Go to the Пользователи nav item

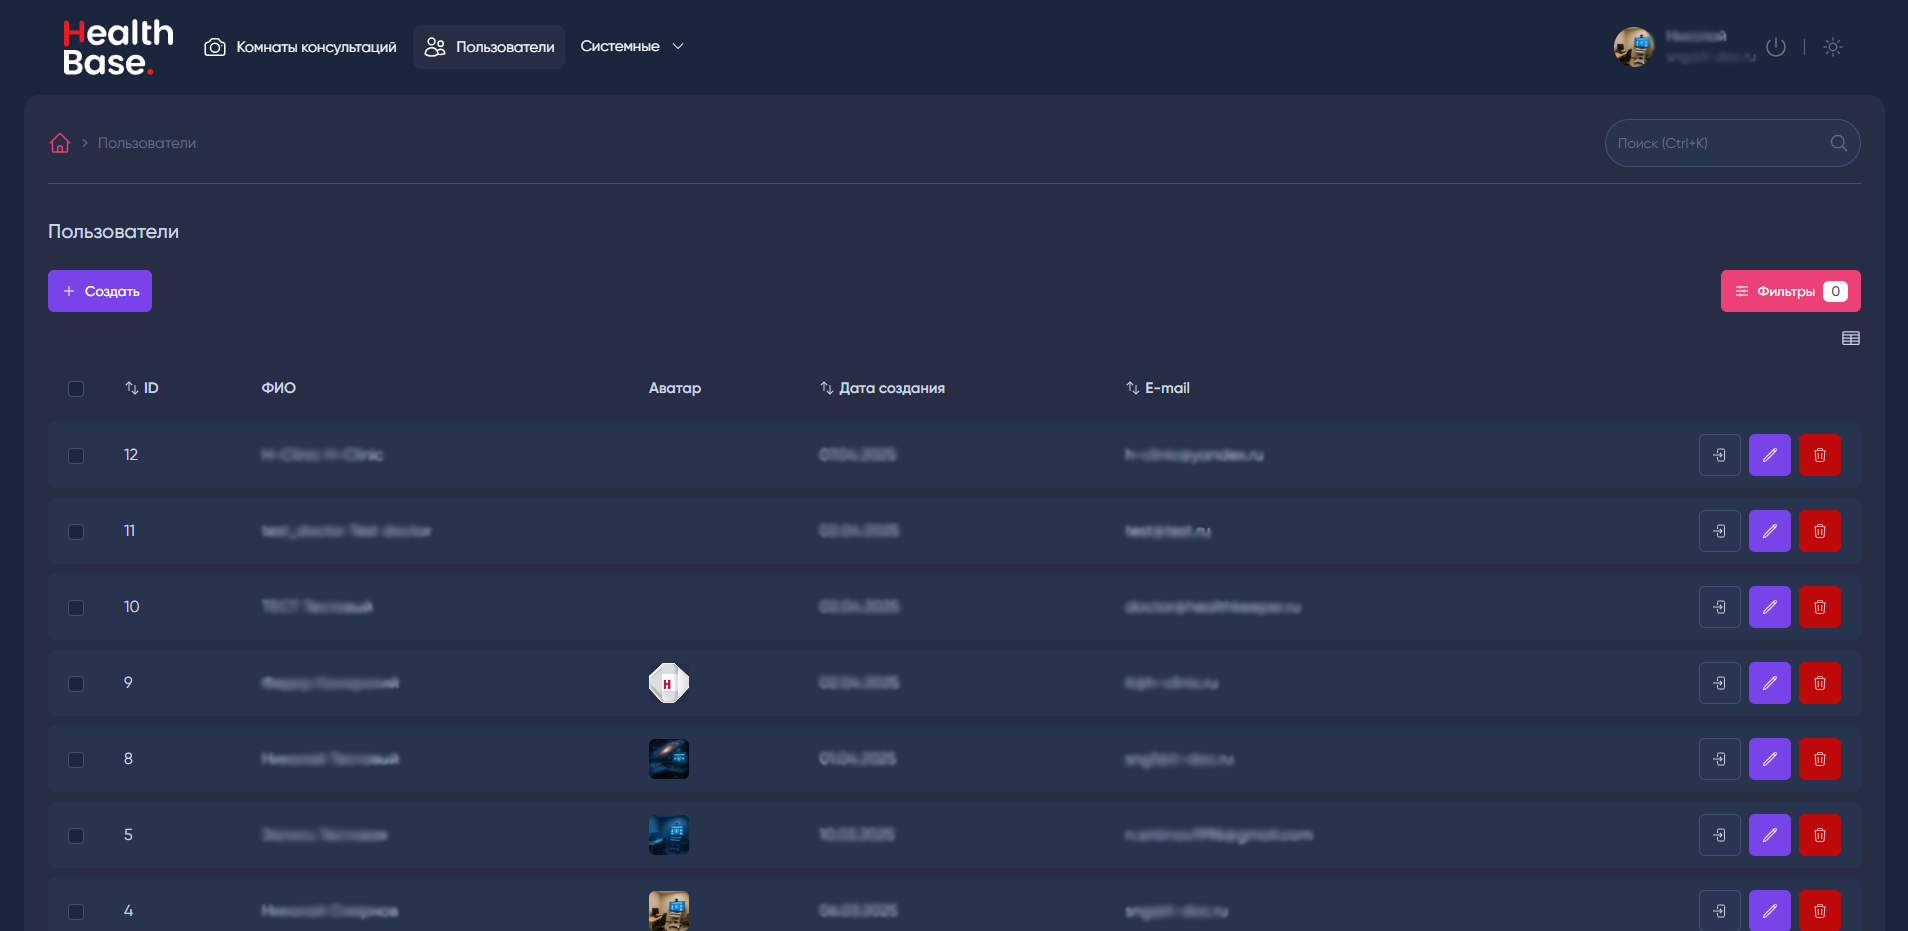[489, 47]
